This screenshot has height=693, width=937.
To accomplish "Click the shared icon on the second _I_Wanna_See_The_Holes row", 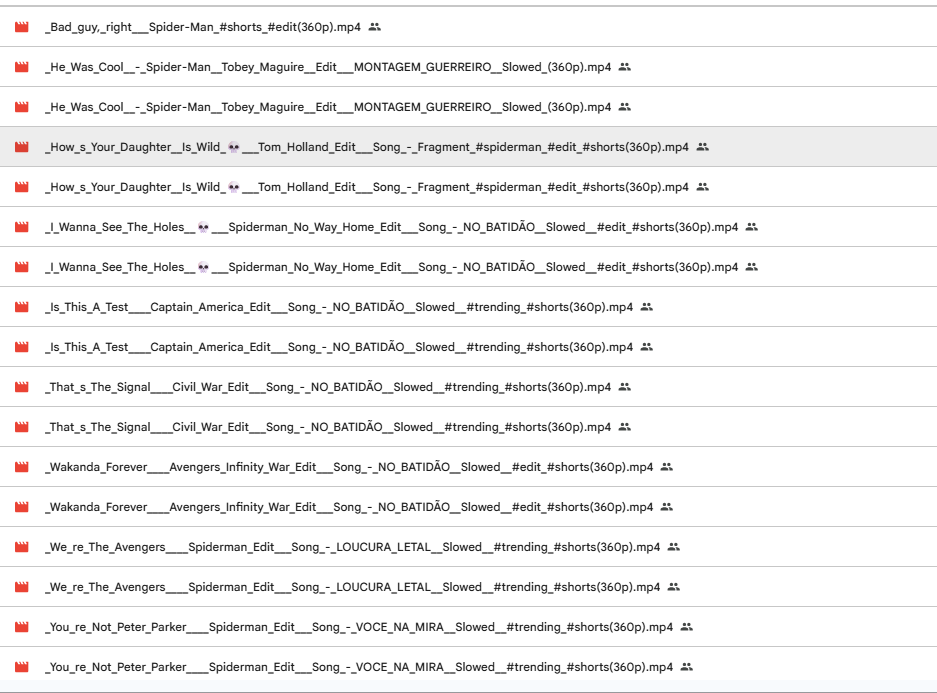I will [752, 267].
